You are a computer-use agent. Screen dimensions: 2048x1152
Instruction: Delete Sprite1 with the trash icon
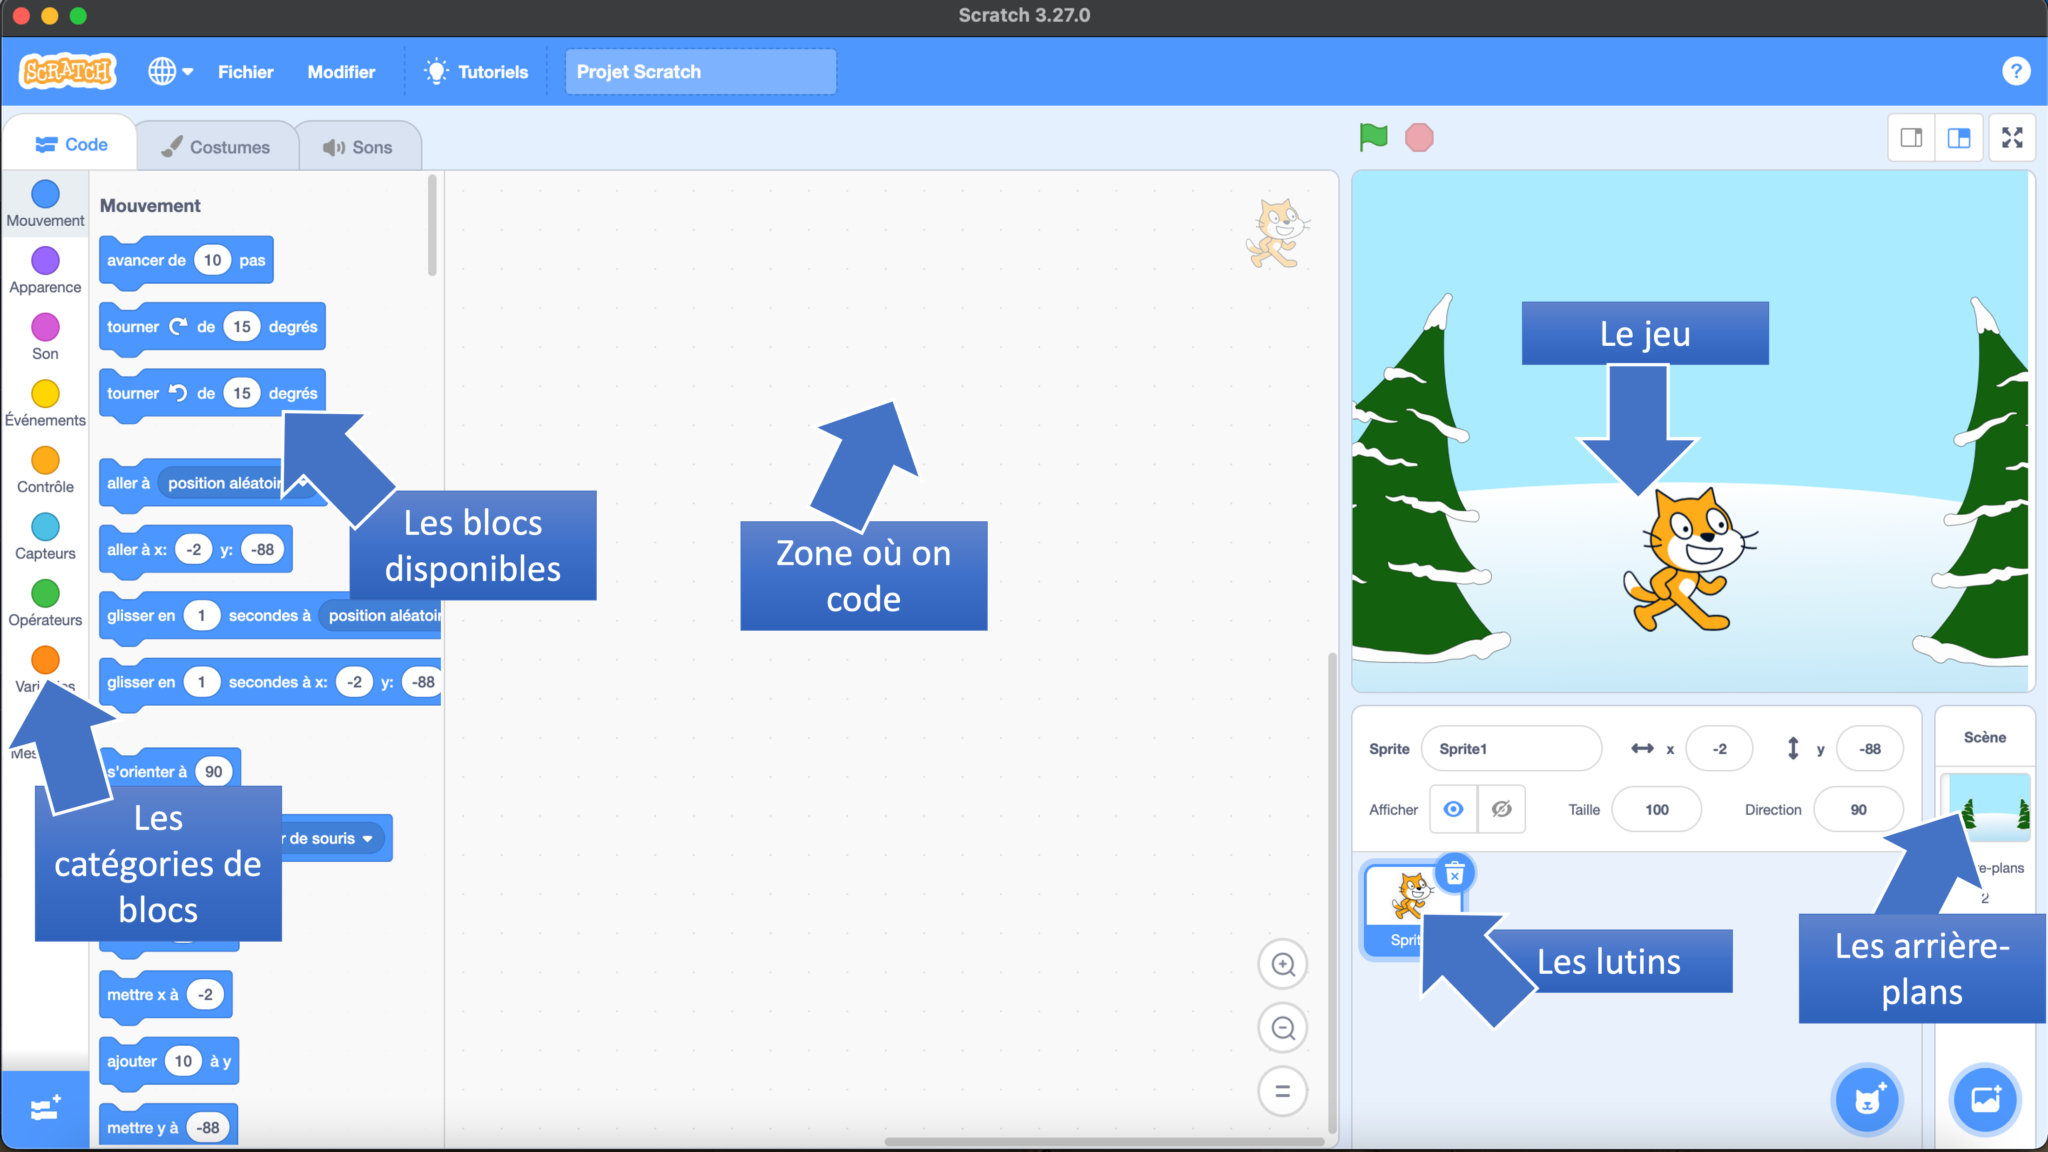pyautogui.click(x=1455, y=873)
